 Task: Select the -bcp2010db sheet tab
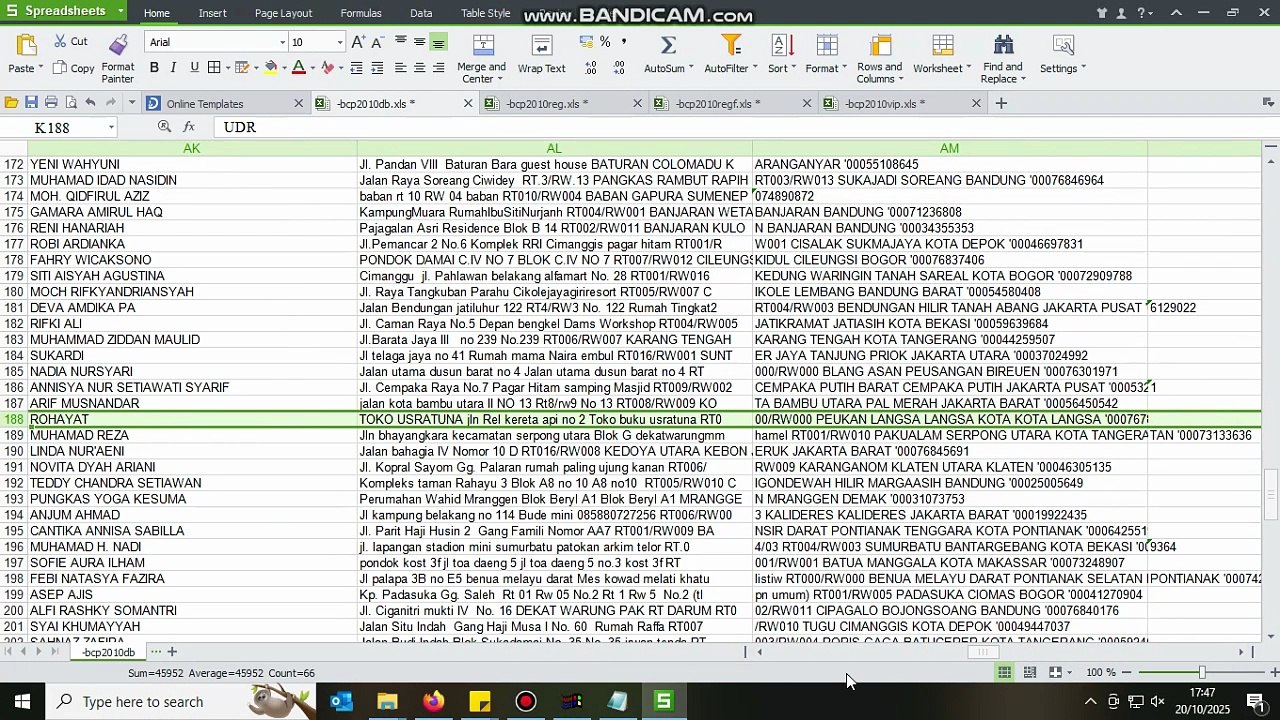pyautogui.click(x=108, y=653)
